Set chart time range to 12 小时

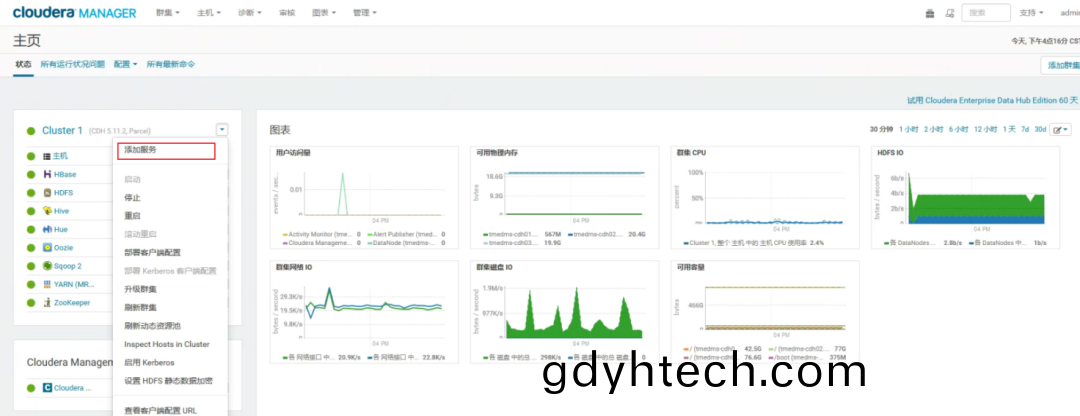click(985, 129)
